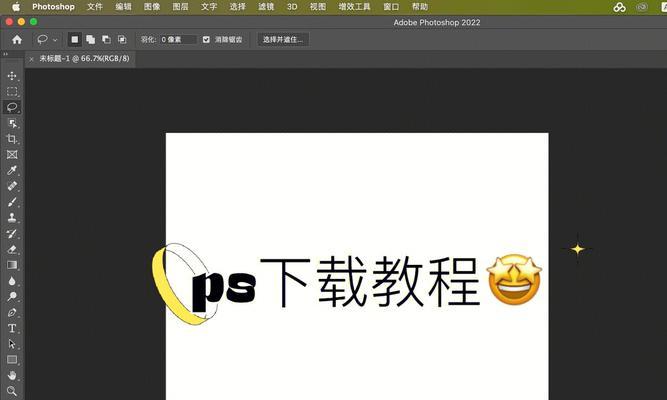Viewport: 667px width, 400px height.
Task: Select the Object Selection tool
Action: (x=12, y=123)
